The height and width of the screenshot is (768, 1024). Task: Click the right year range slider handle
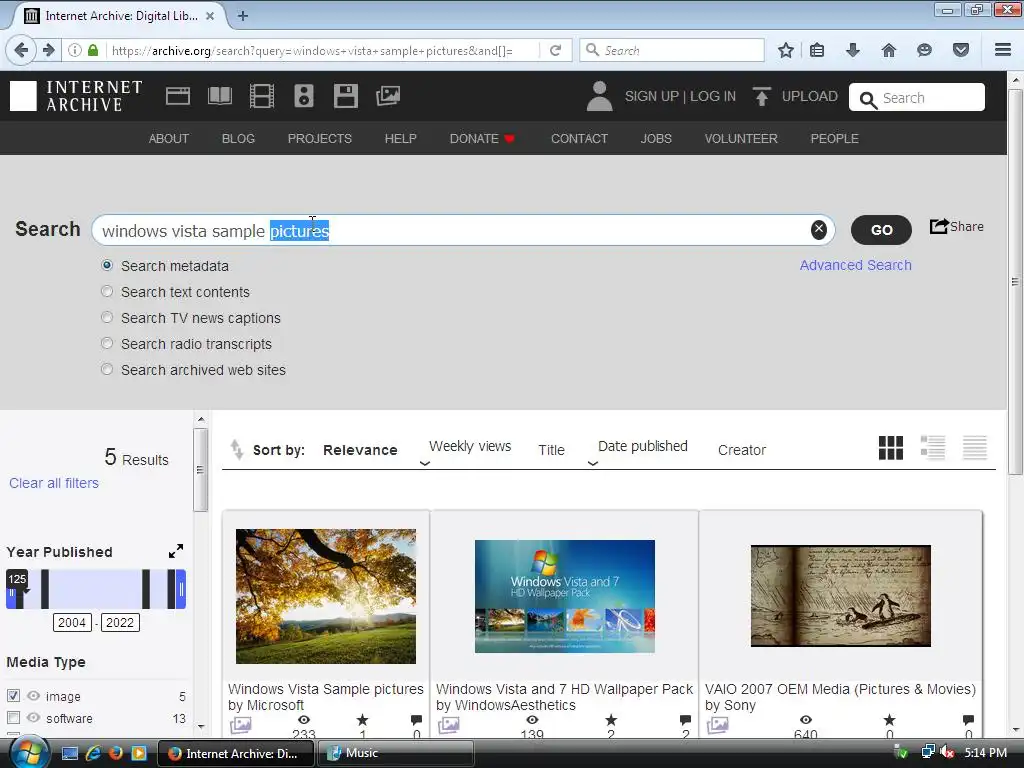(181, 589)
